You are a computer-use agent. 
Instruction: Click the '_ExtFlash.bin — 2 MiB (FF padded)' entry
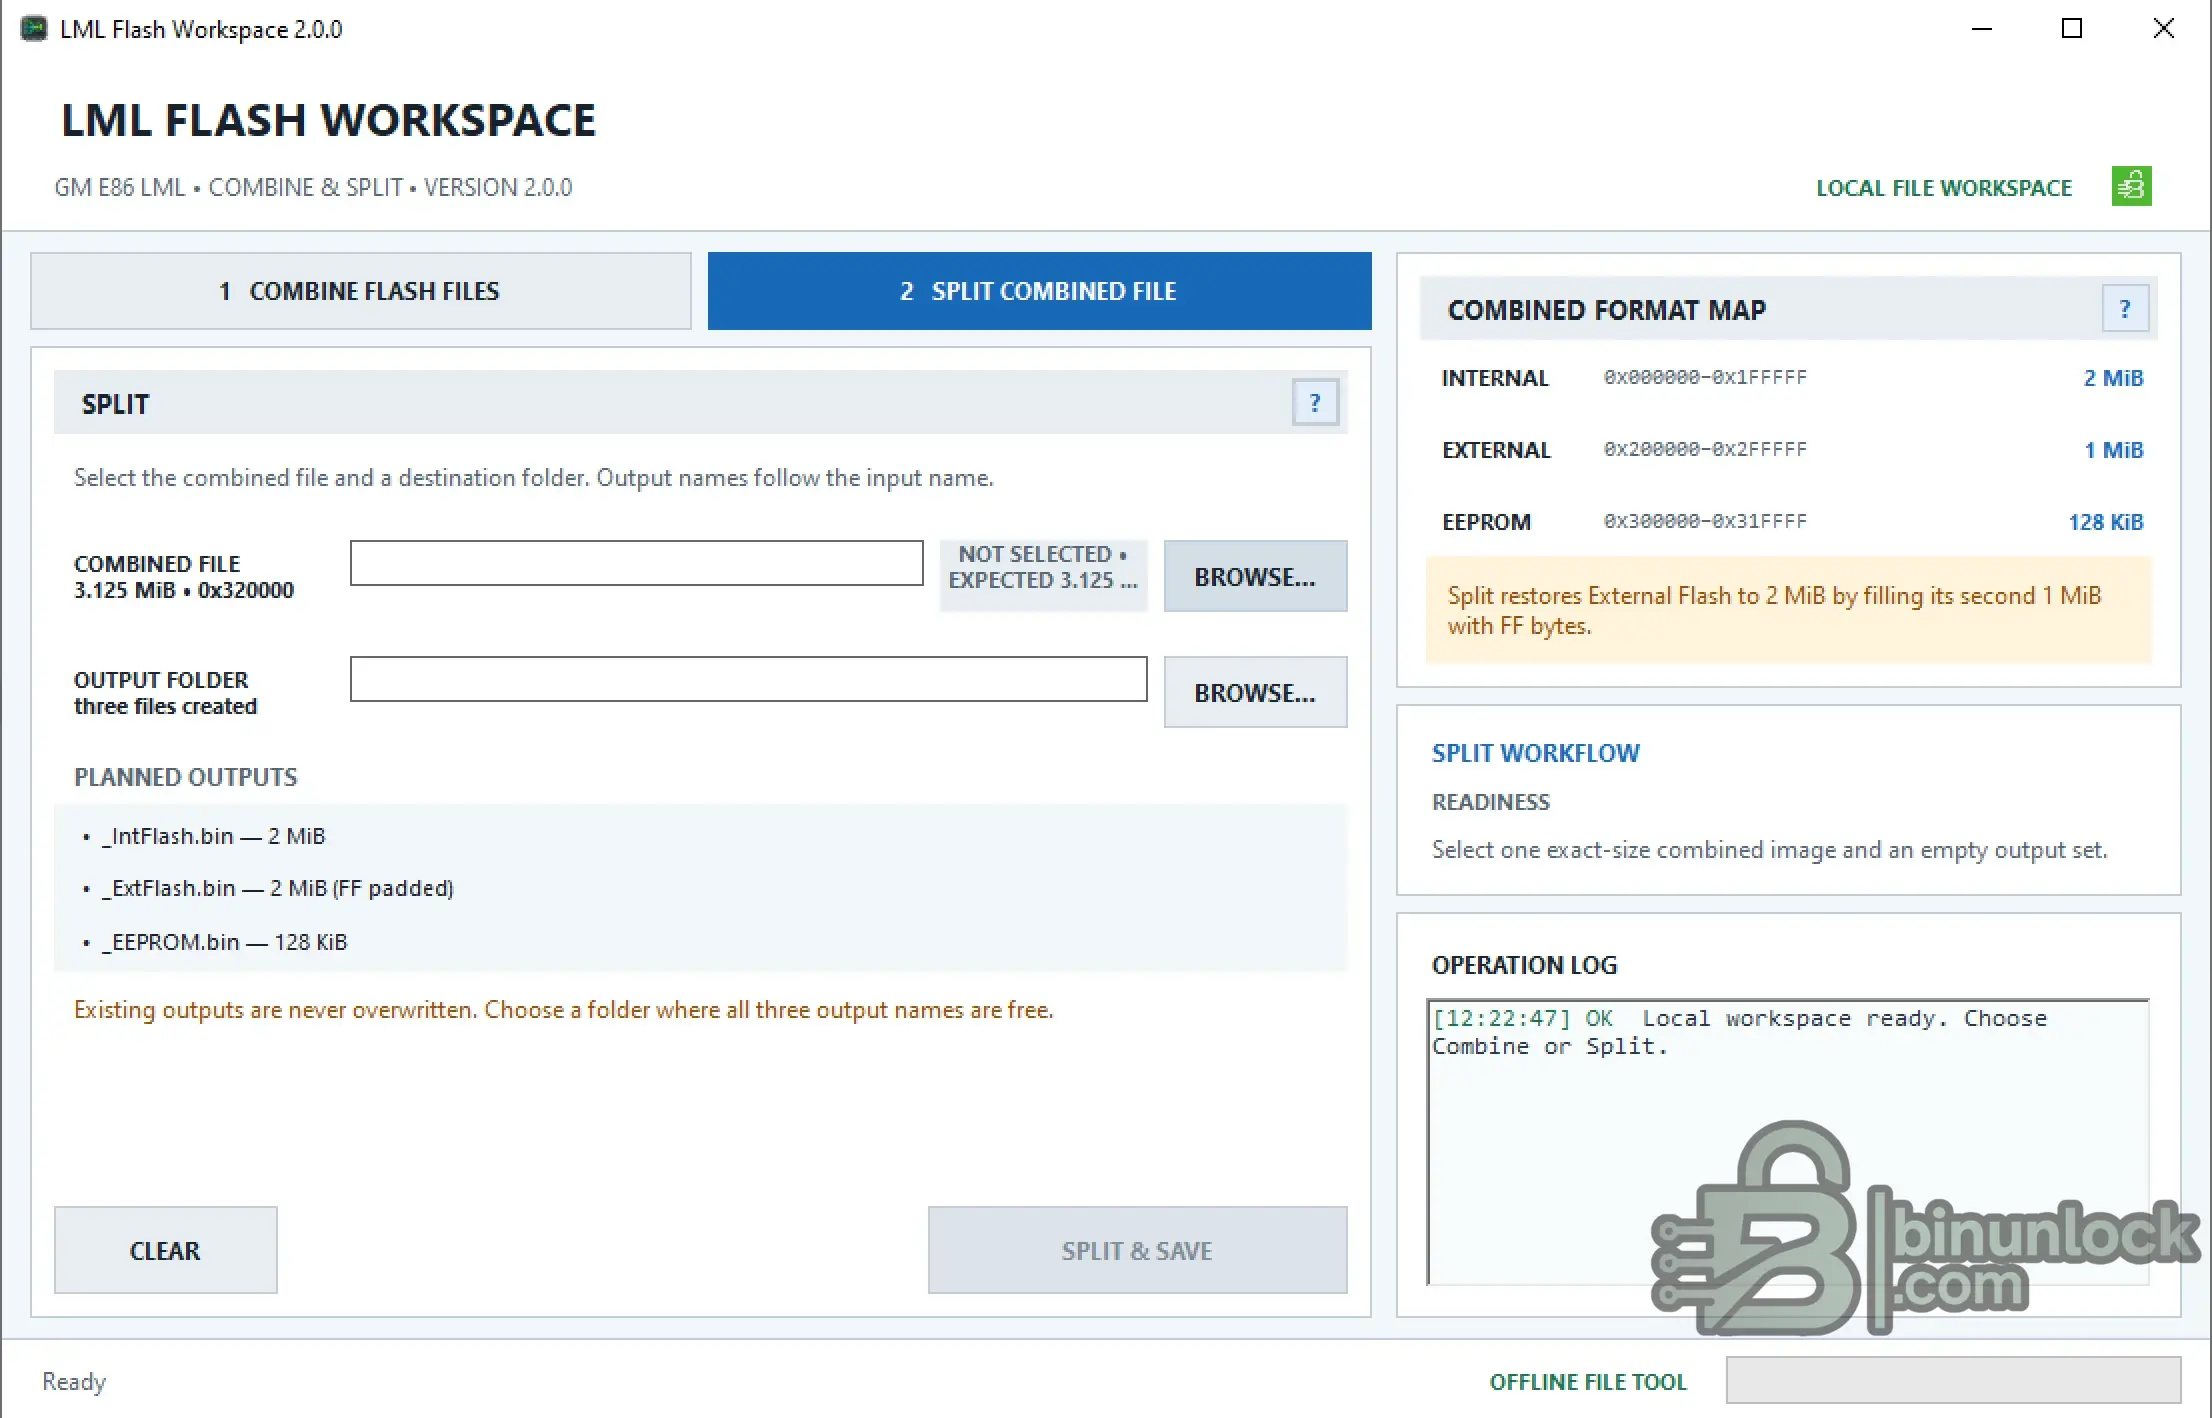coord(278,888)
